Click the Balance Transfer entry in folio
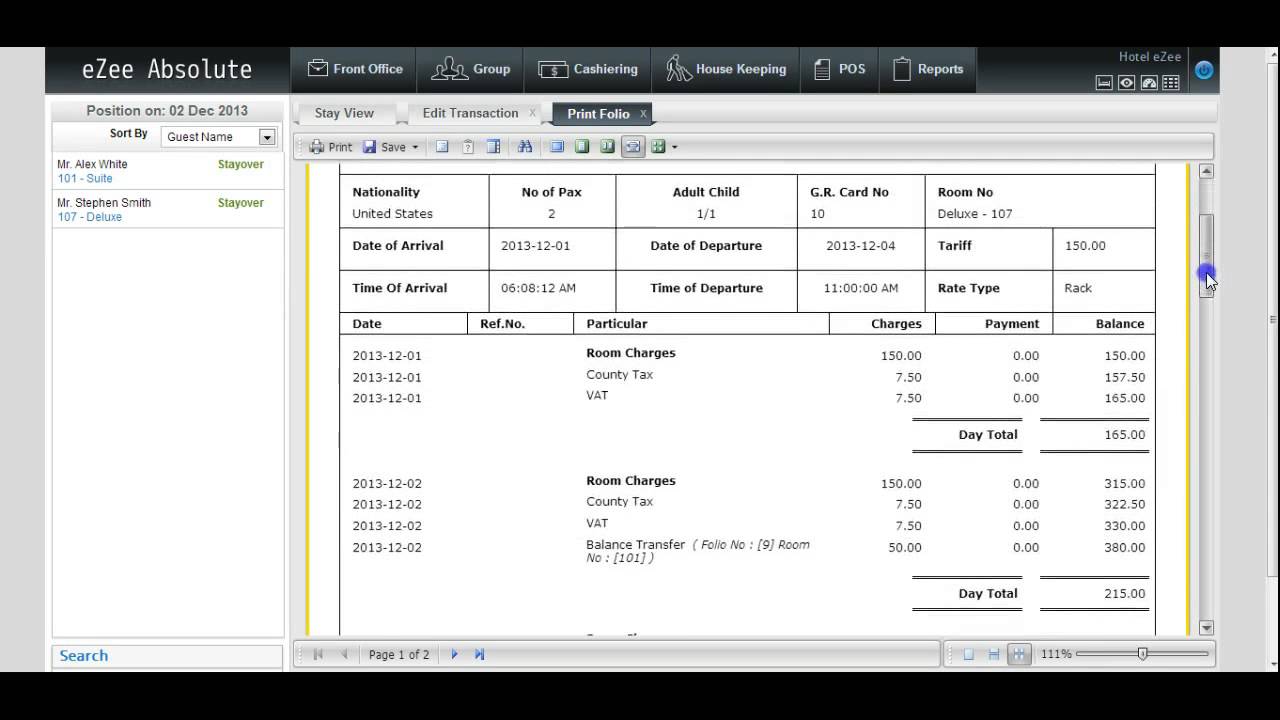1280x720 pixels. (698, 551)
